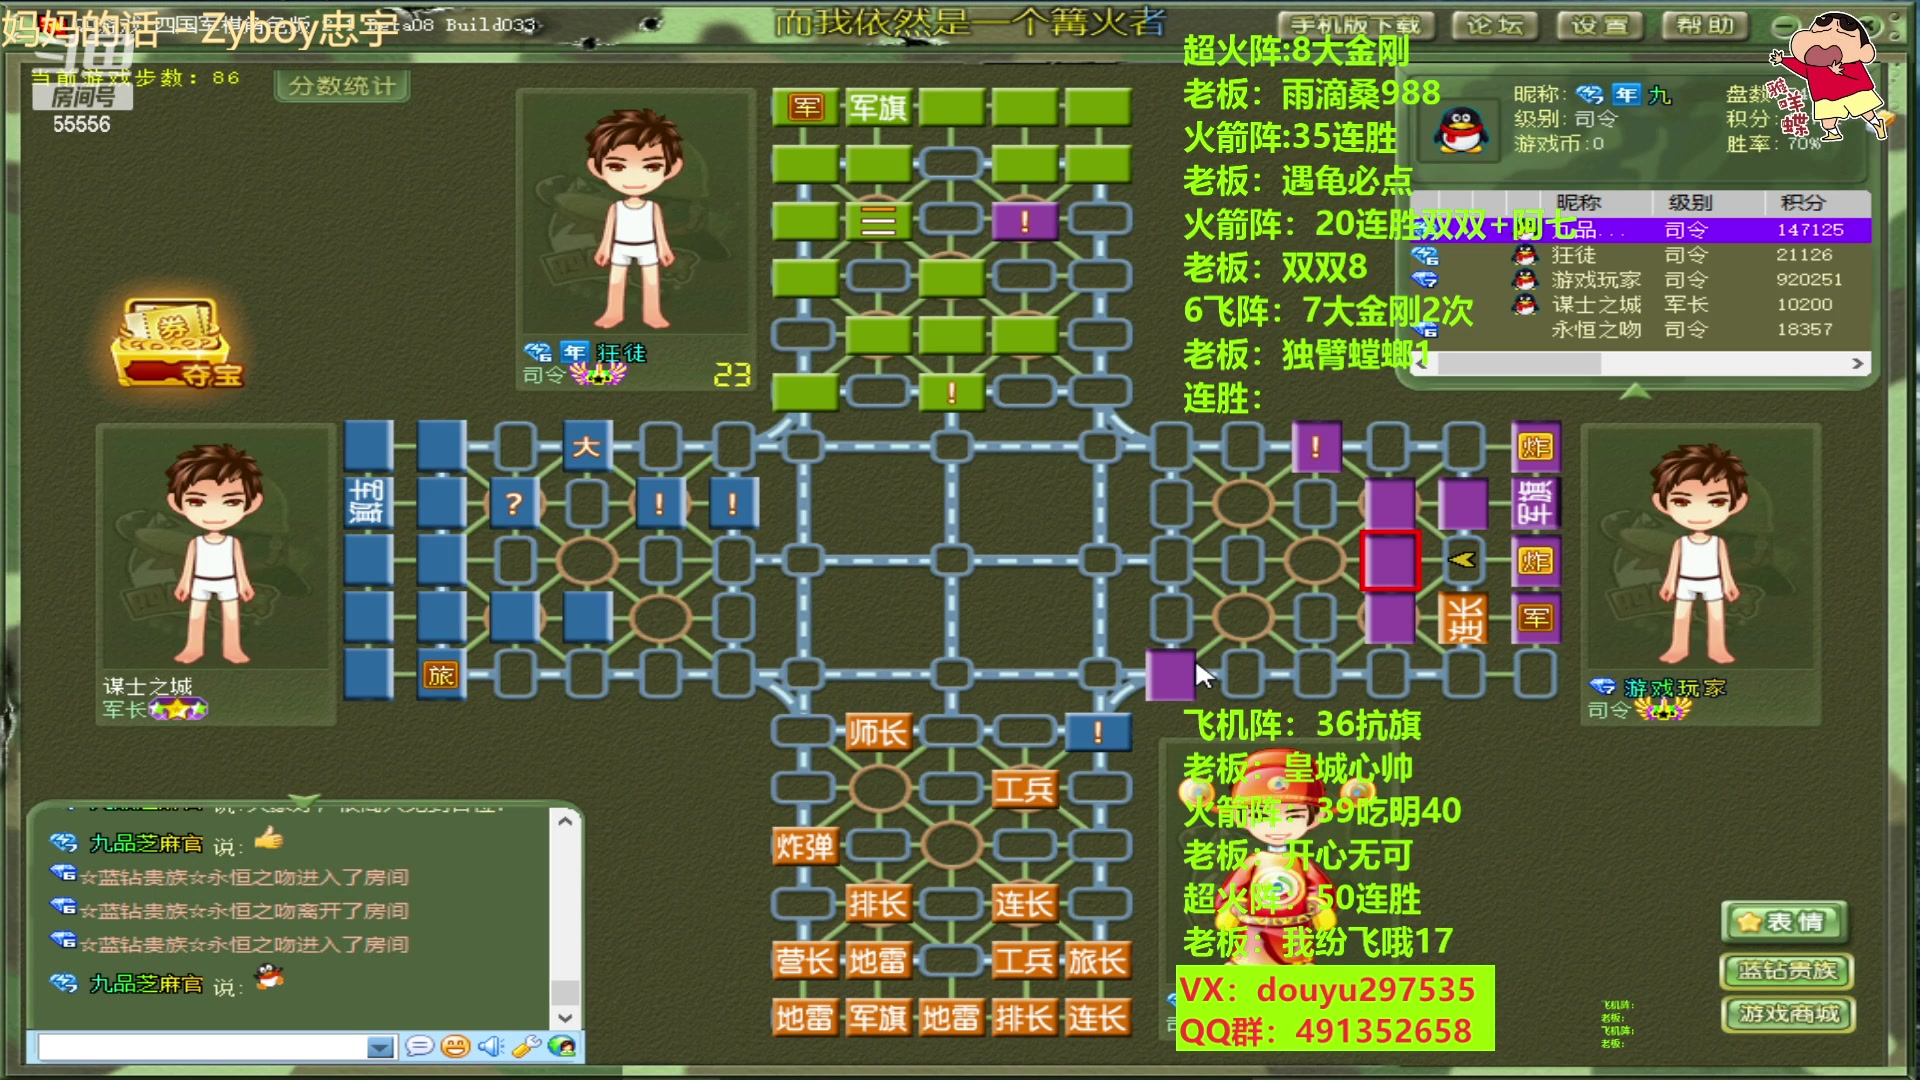The image size is (1920, 1080).
Task: Focus the chat message input field
Action: [203, 1047]
